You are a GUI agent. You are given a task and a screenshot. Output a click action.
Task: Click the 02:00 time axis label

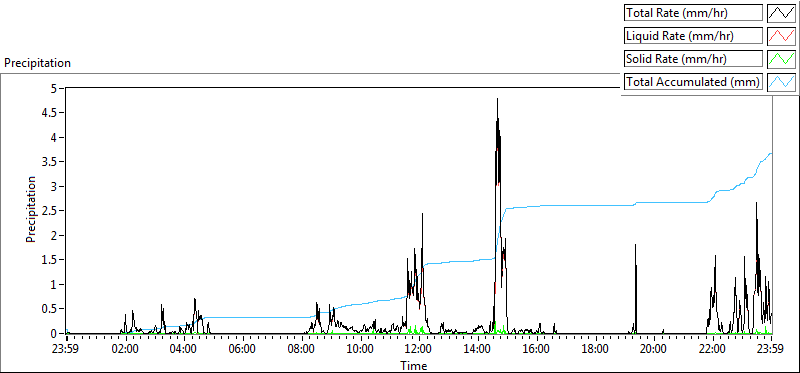(126, 350)
